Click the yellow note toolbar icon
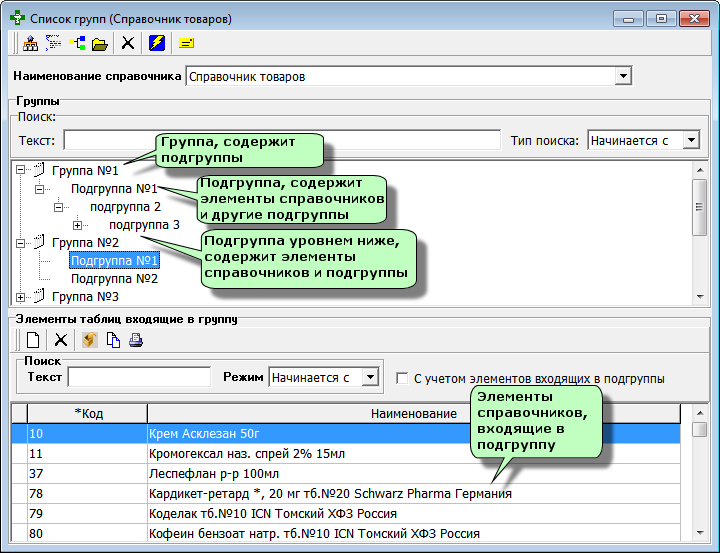720x553 pixels. click(x=186, y=44)
